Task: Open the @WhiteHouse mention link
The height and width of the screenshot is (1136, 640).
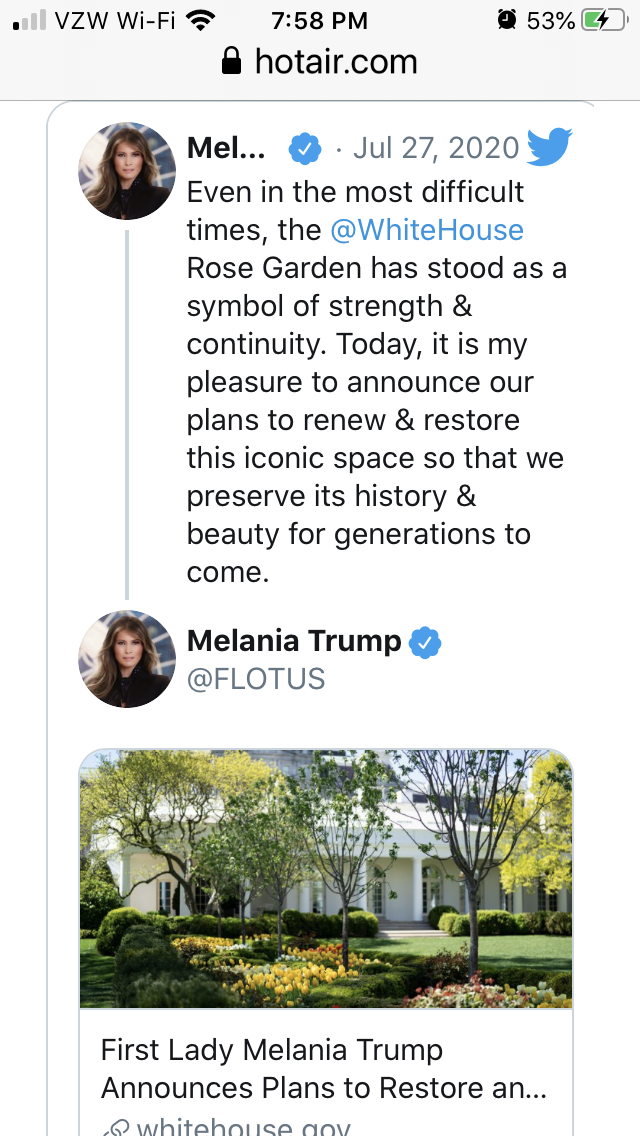Action: pos(427,230)
